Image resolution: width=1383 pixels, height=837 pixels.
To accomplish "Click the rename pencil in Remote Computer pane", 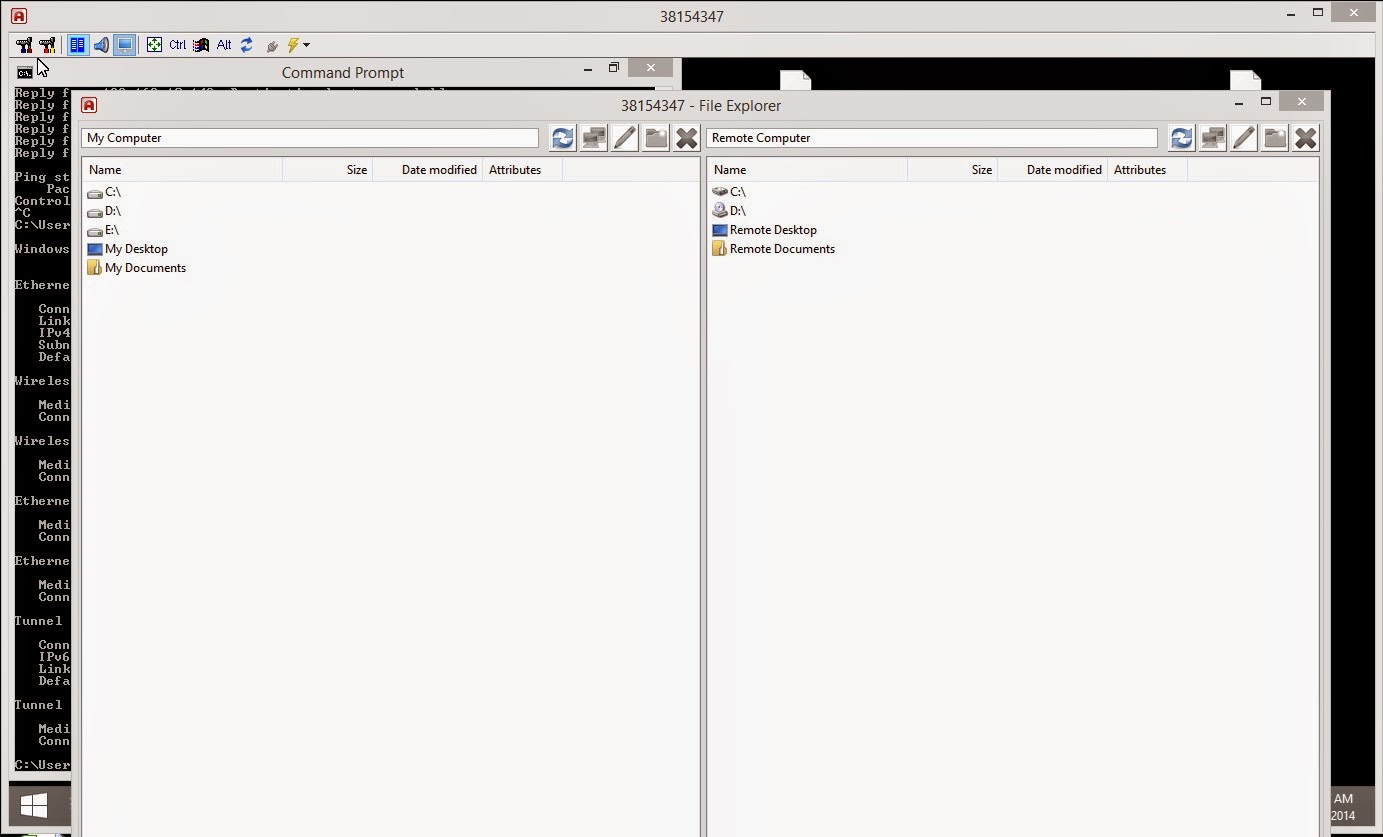I will [x=1244, y=138].
